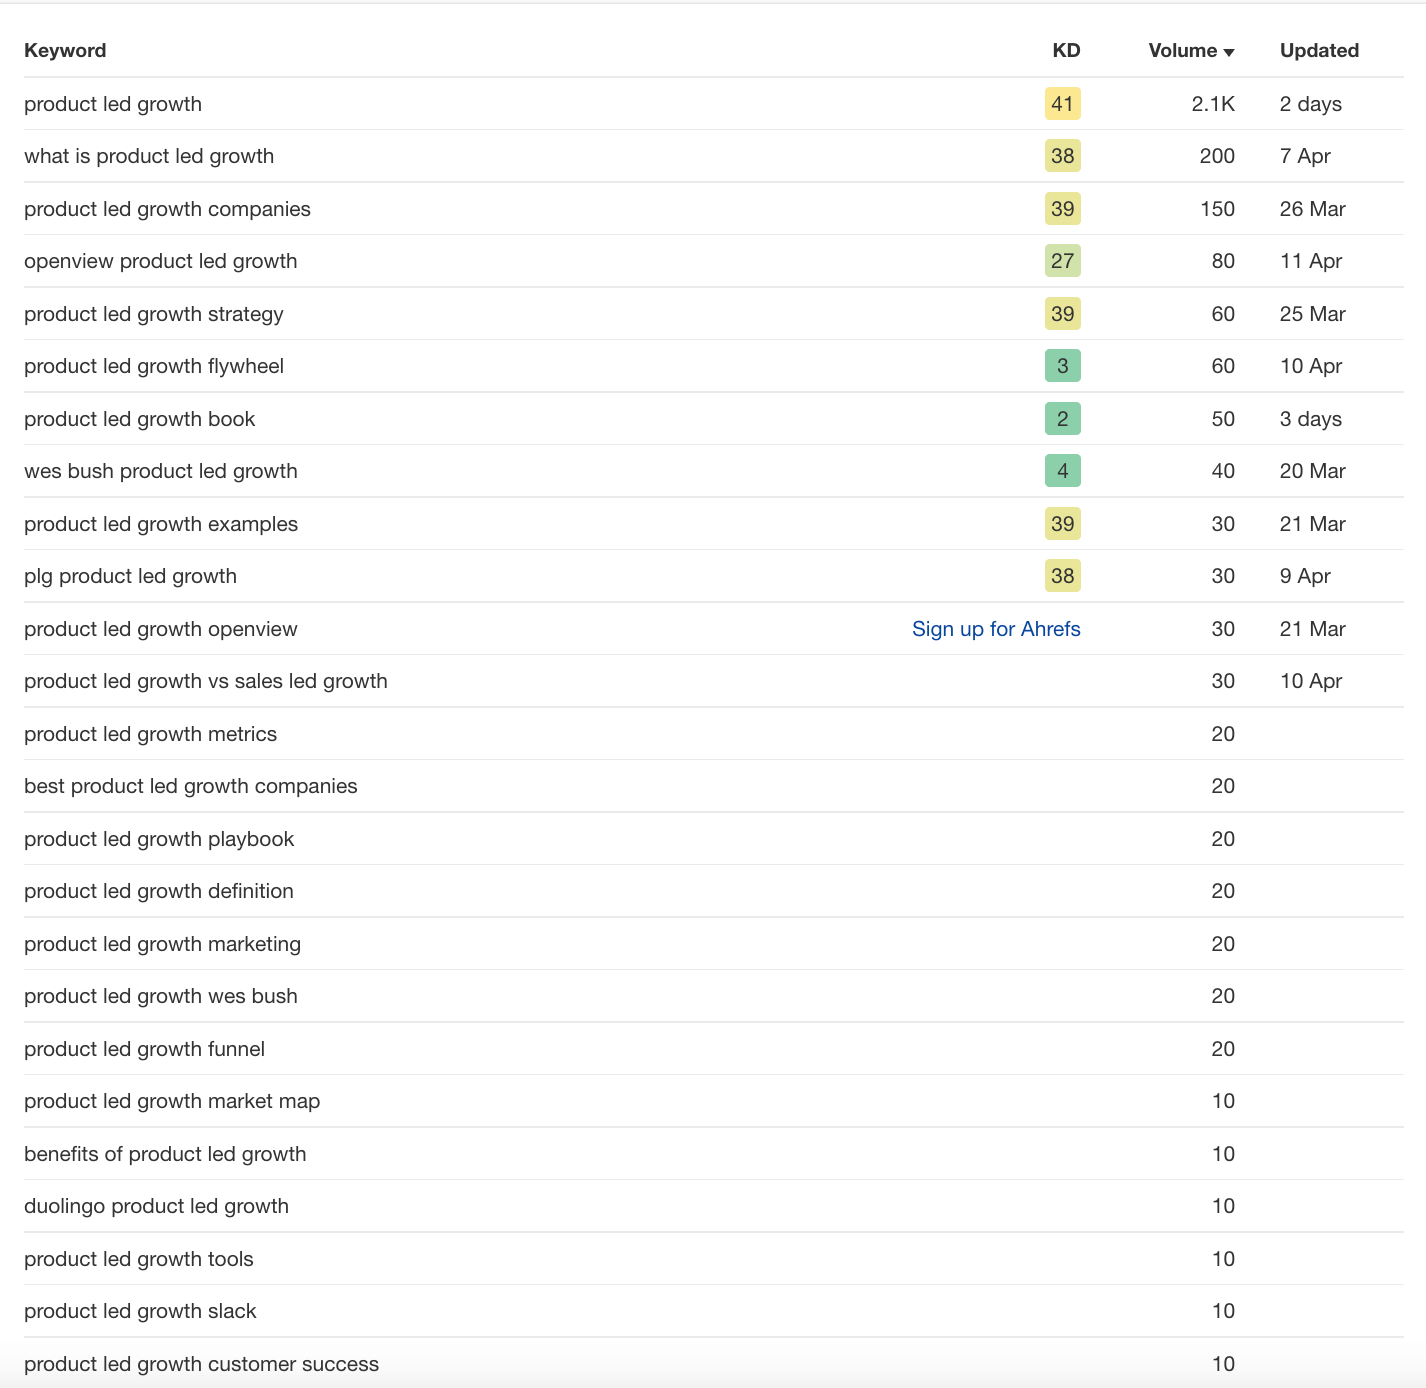Open the Sign up for Ahrefs link
This screenshot has width=1426, height=1388.
coord(996,629)
